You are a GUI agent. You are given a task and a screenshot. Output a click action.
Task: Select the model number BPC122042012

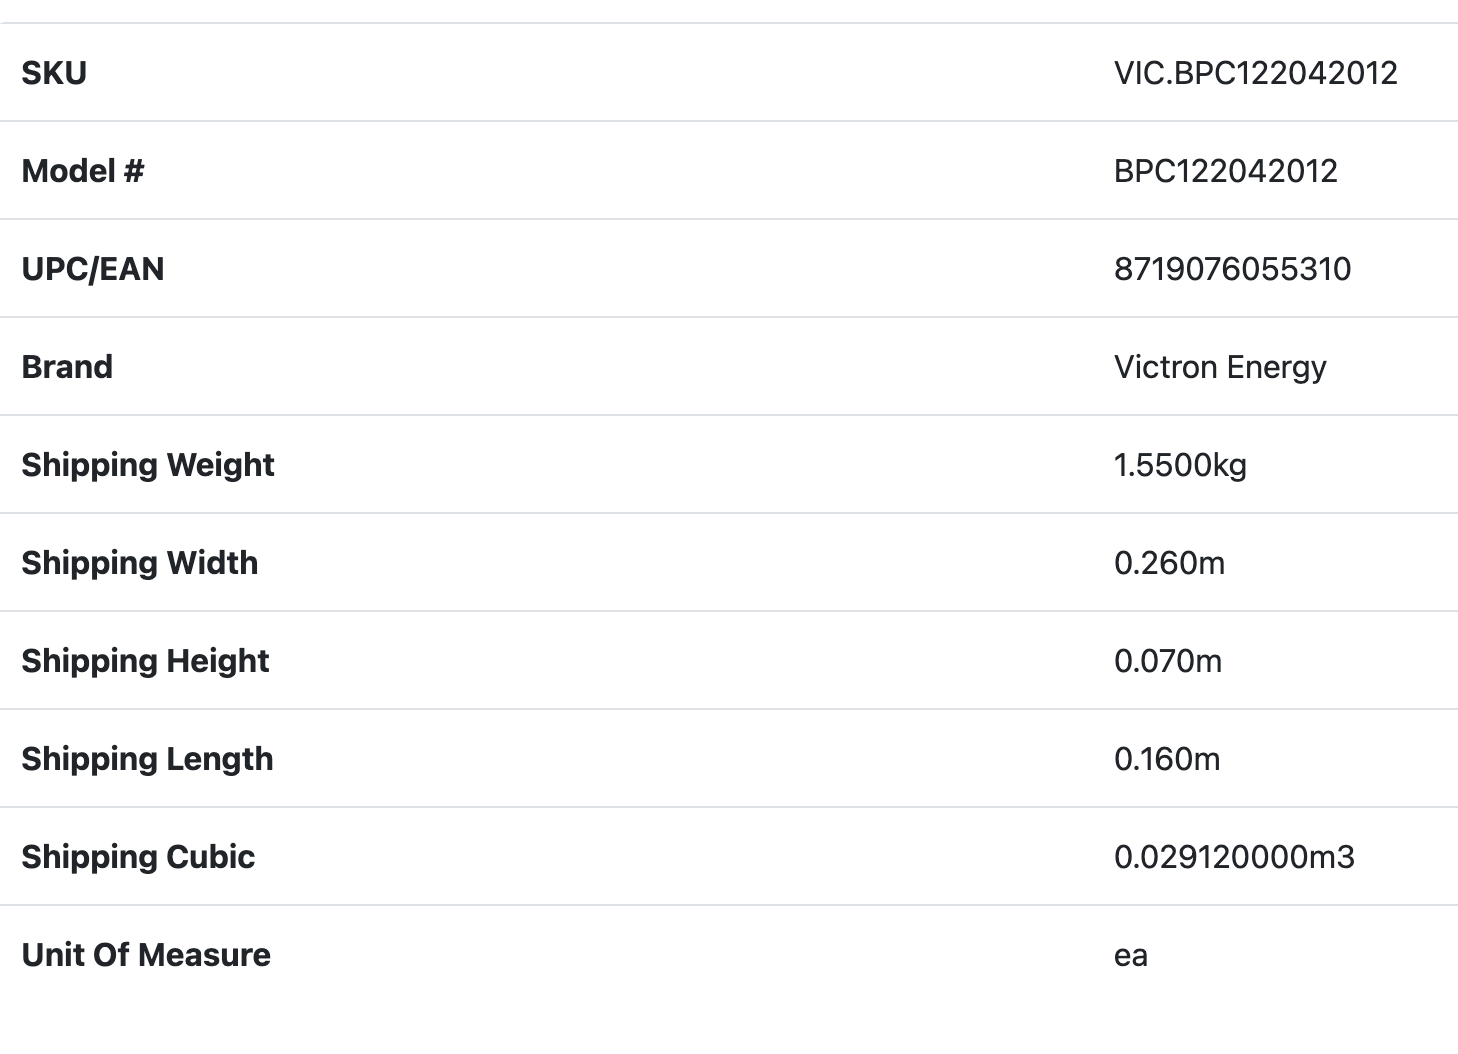coord(1225,171)
